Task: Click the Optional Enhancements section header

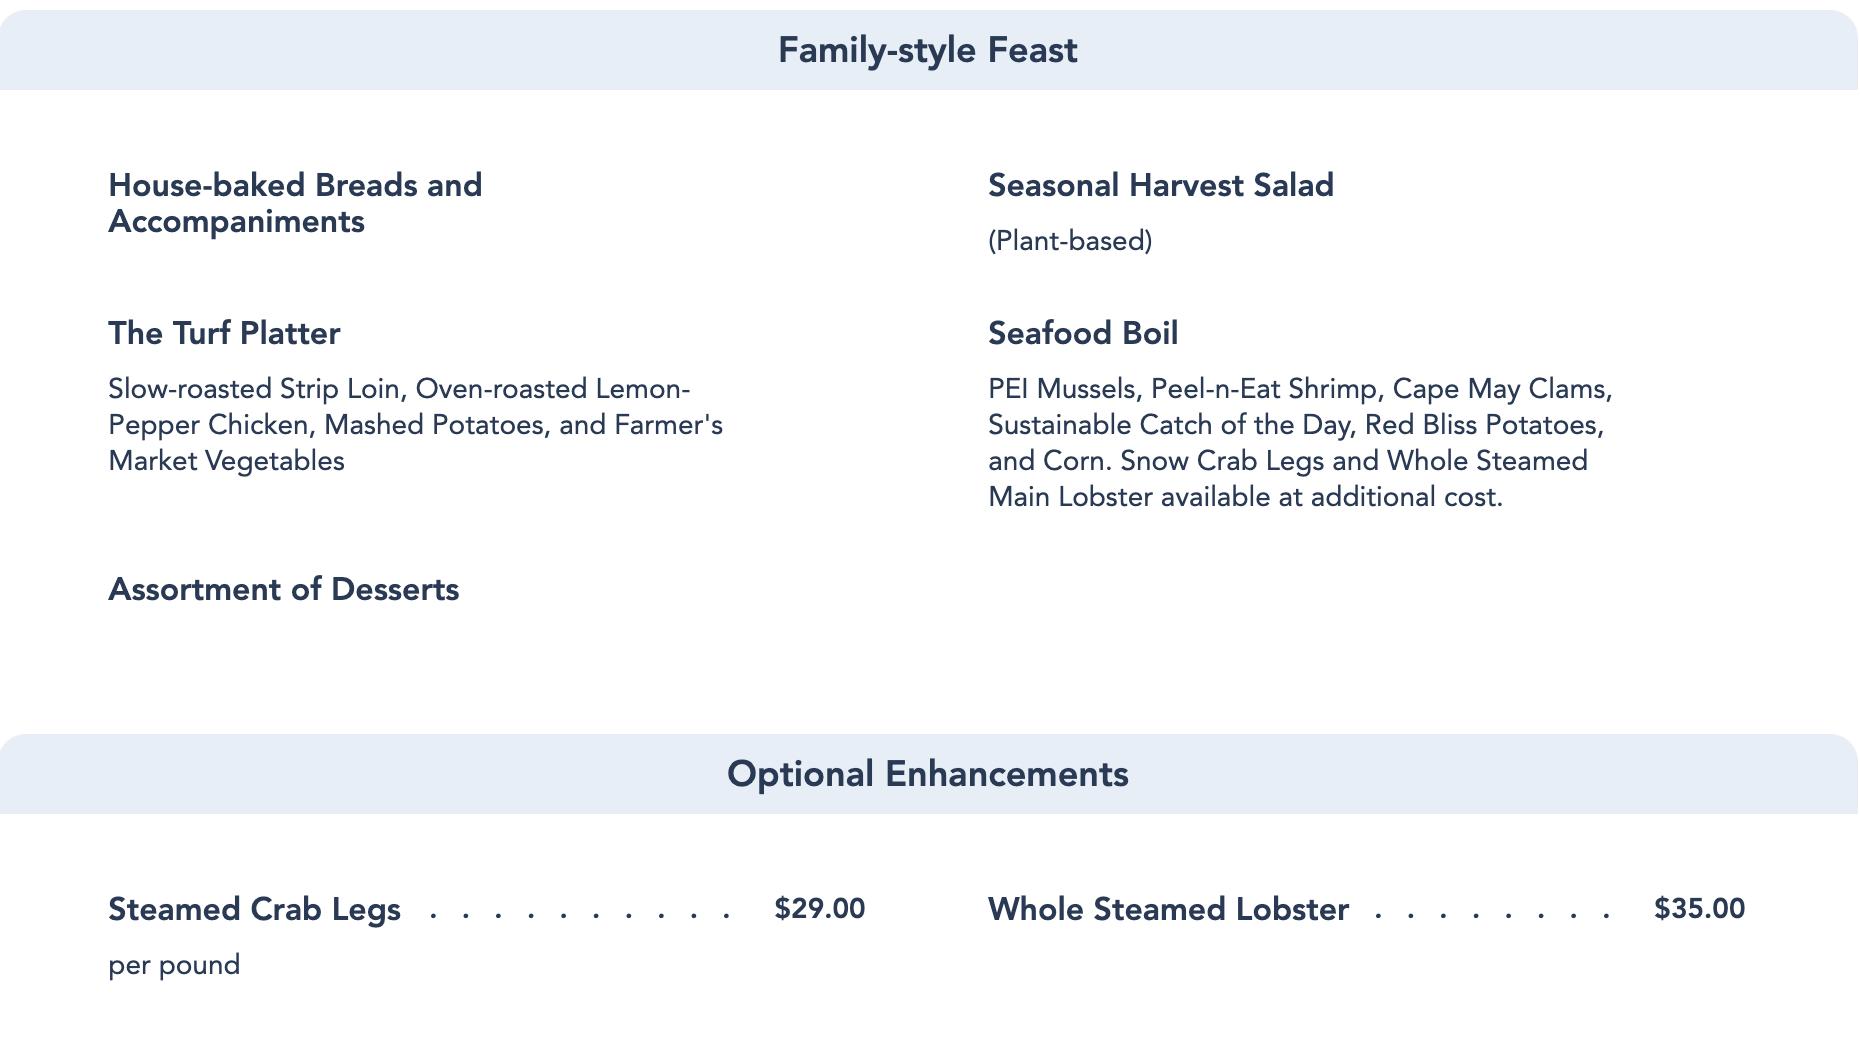Action: tap(927, 774)
